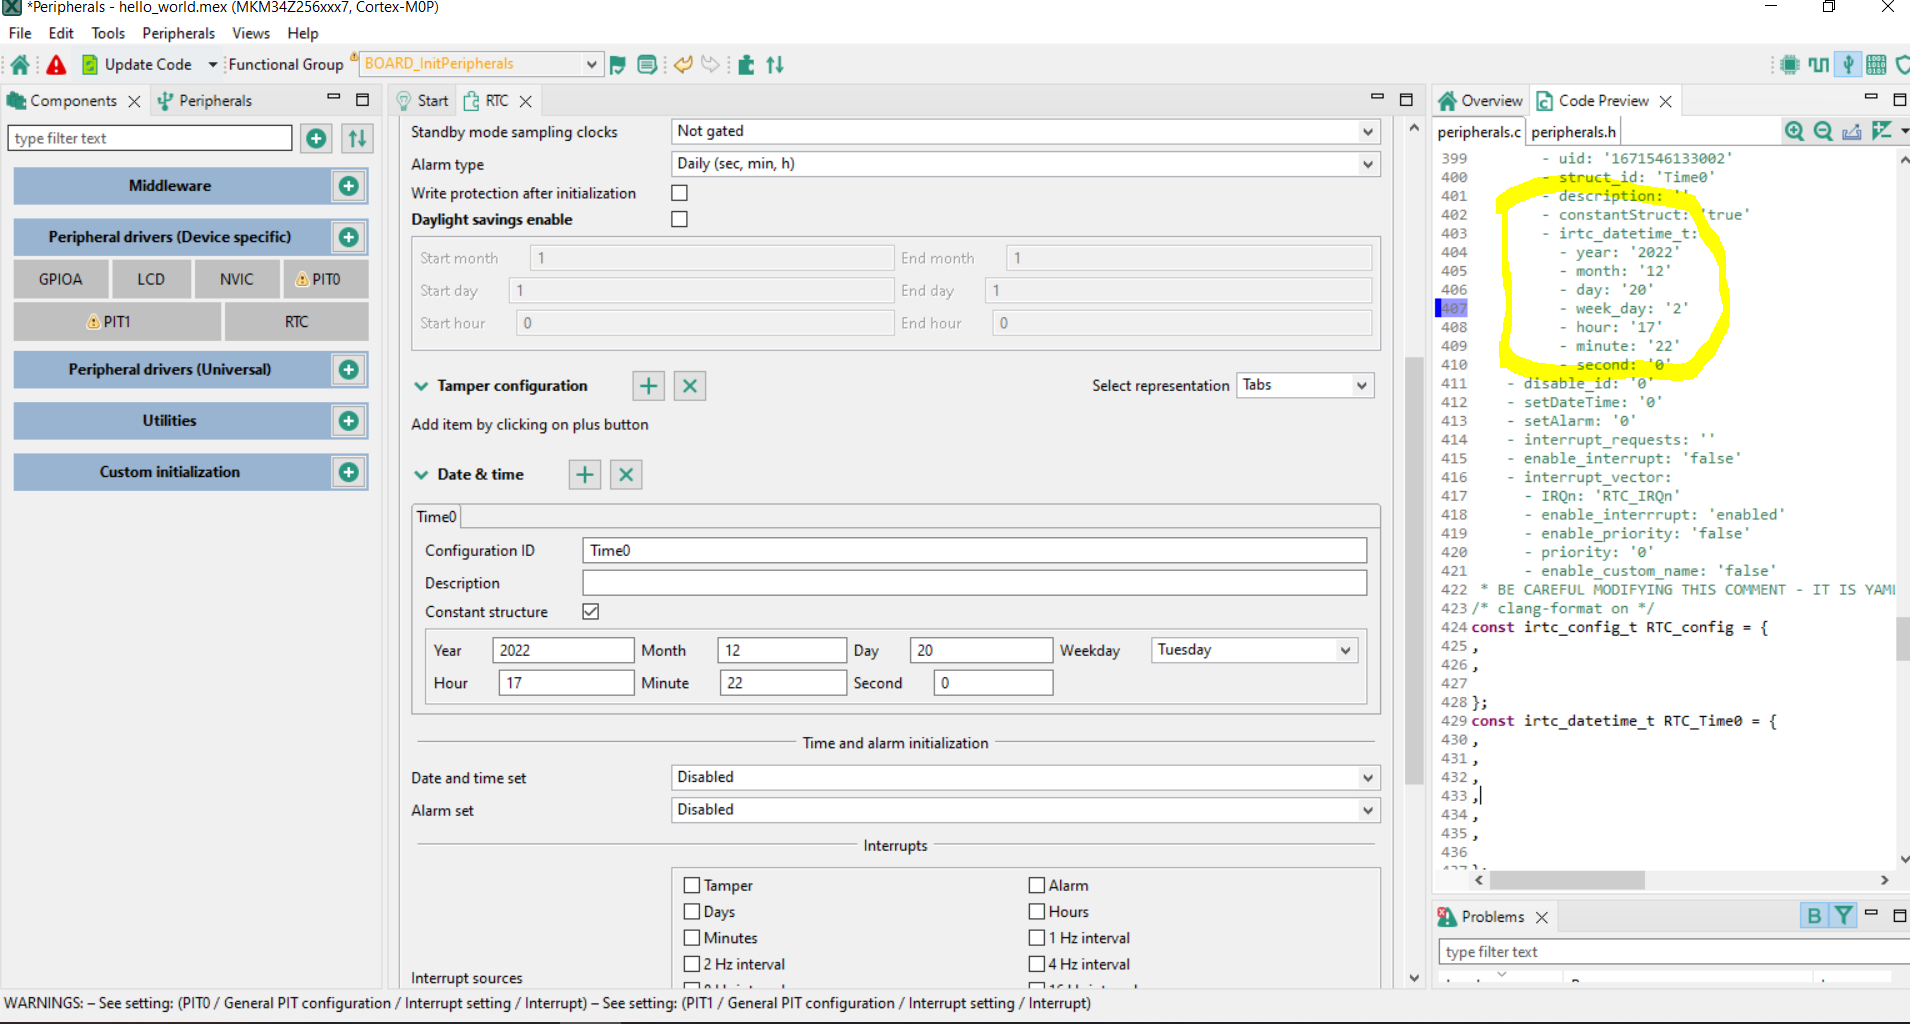Image resolution: width=1910 pixels, height=1024 pixels.
Task: Switch to the Clocks tool icon
Action: (1818, 64)
